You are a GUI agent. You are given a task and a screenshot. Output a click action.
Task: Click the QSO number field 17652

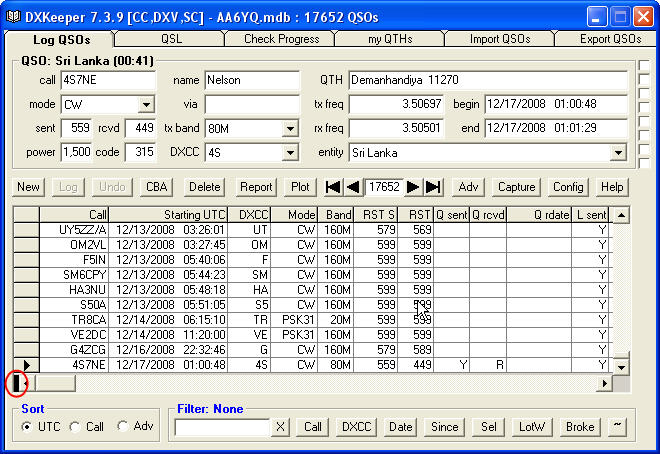click(384, 187)
